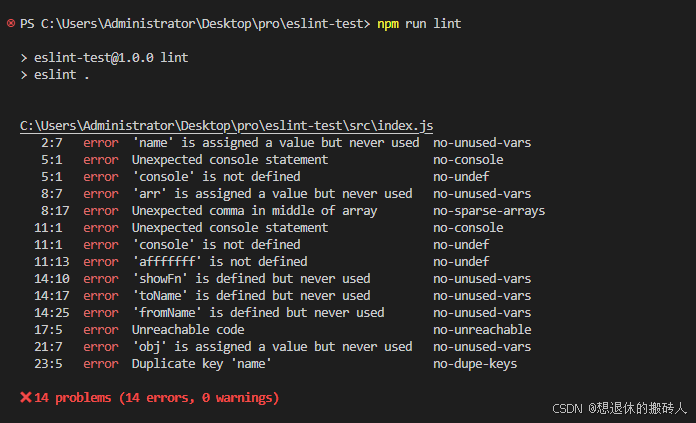Image resolution: width=696 pixels, height=423 pixels.
Task: Click location 14:10 of the 'showFn' error
Action: click(x=51, y=279)
